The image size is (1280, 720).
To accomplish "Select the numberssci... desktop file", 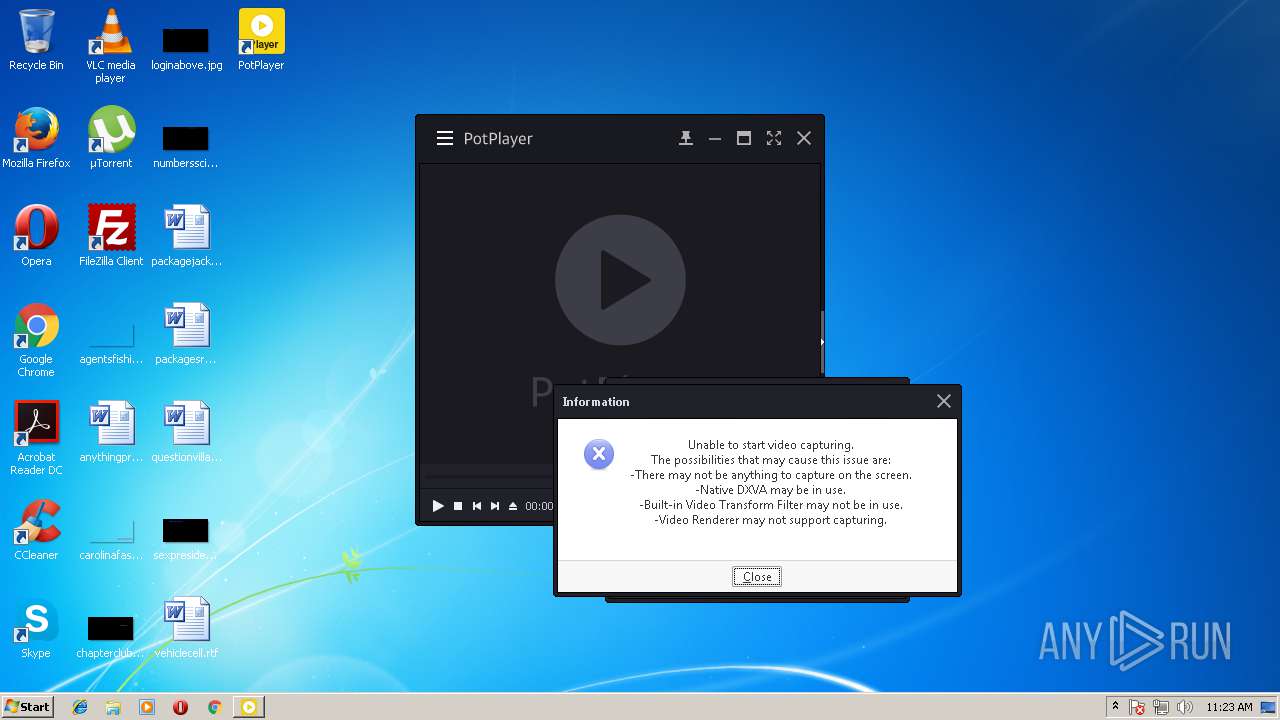I will point(186,148).
